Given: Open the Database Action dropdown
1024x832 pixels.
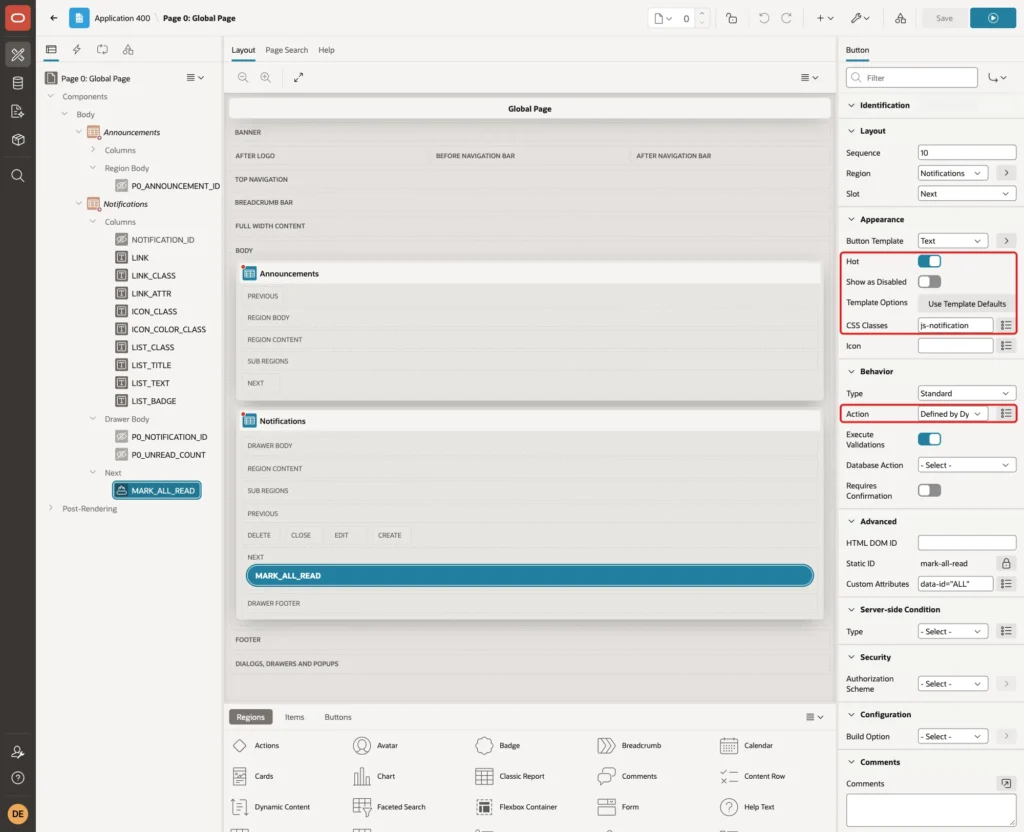Looking at the screenshot, I should pos(967,465).
